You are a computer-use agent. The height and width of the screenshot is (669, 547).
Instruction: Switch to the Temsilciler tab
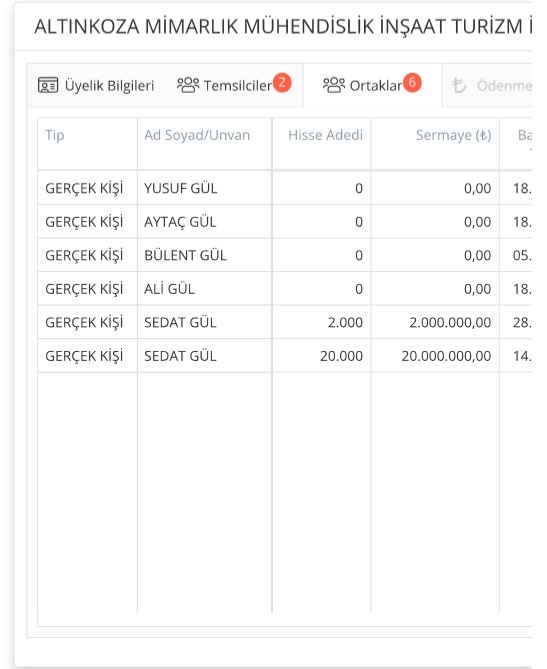(234, 85)
